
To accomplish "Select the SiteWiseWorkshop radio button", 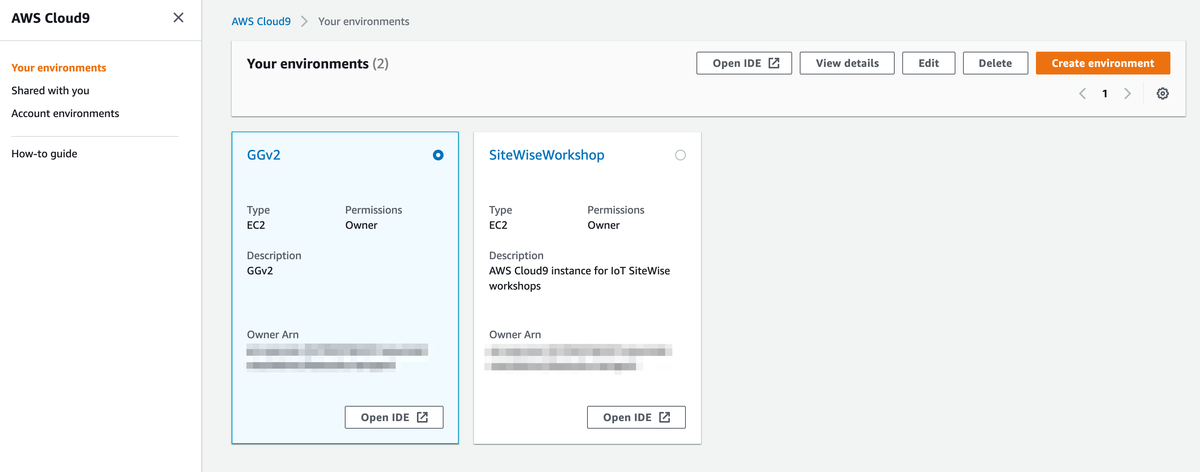I will tap(681, 155).
